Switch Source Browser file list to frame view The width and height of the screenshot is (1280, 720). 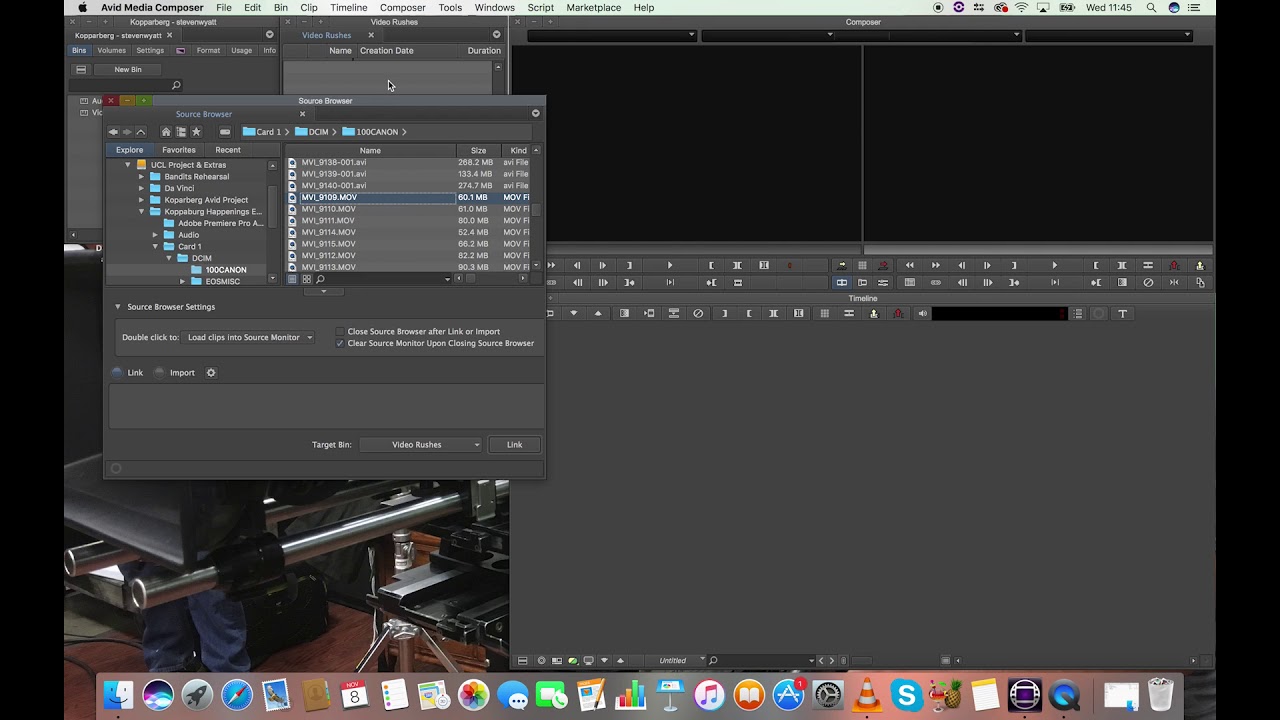click(x=306, y=279)
